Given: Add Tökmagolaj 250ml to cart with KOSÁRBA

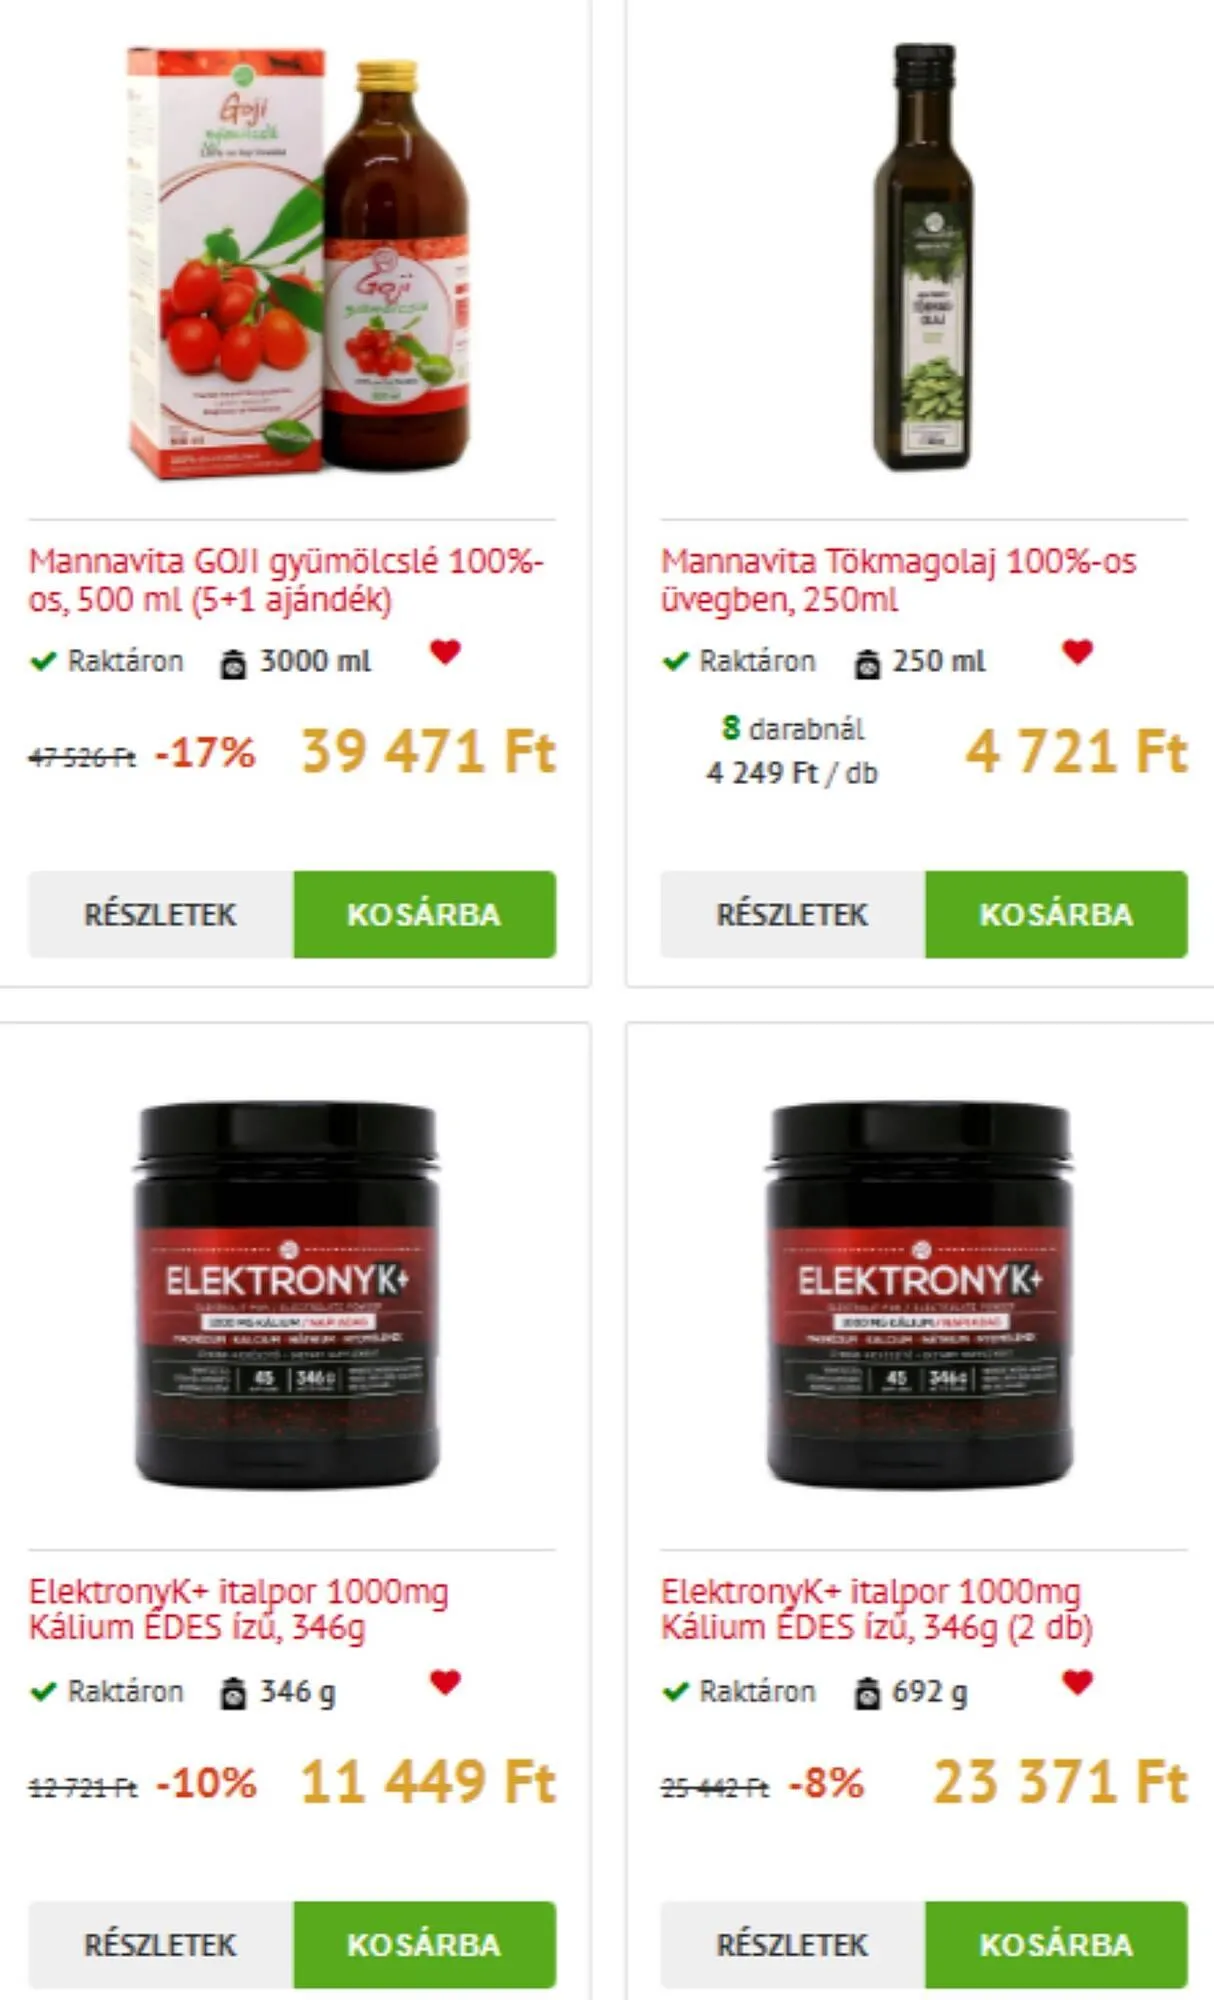Looking at the screenshot, I should pos(1056,914).
